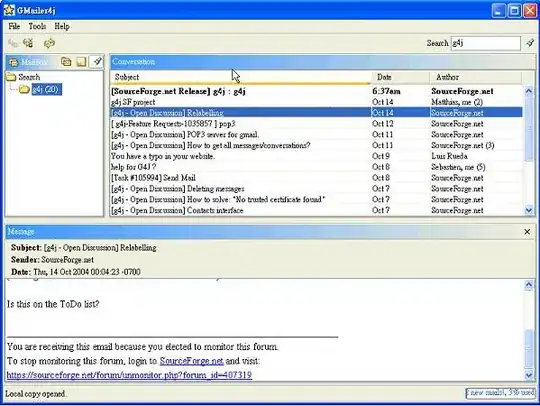The image size is (540, 406).
Task: Sort the list by the Author column header
Action: click(x=476, y=77)
